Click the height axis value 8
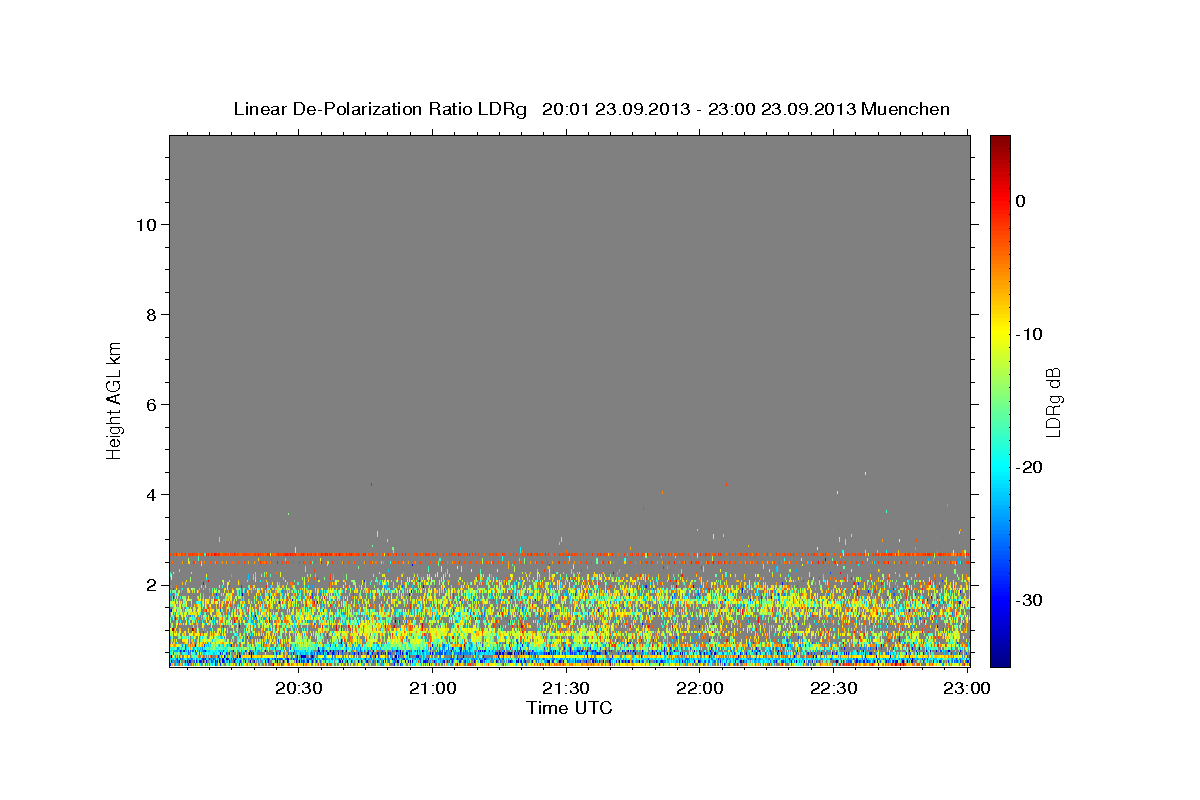 pos(152,315)
